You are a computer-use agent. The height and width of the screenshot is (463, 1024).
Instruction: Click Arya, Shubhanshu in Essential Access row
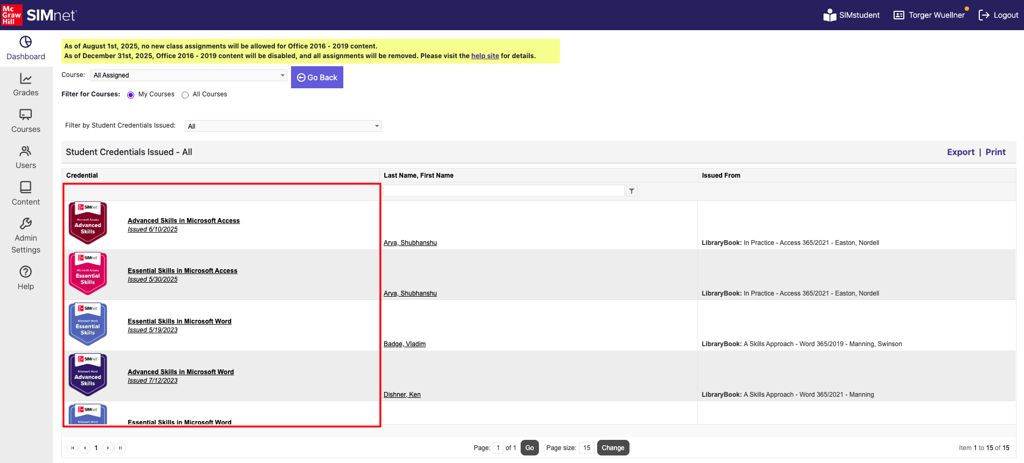(410, 293)
